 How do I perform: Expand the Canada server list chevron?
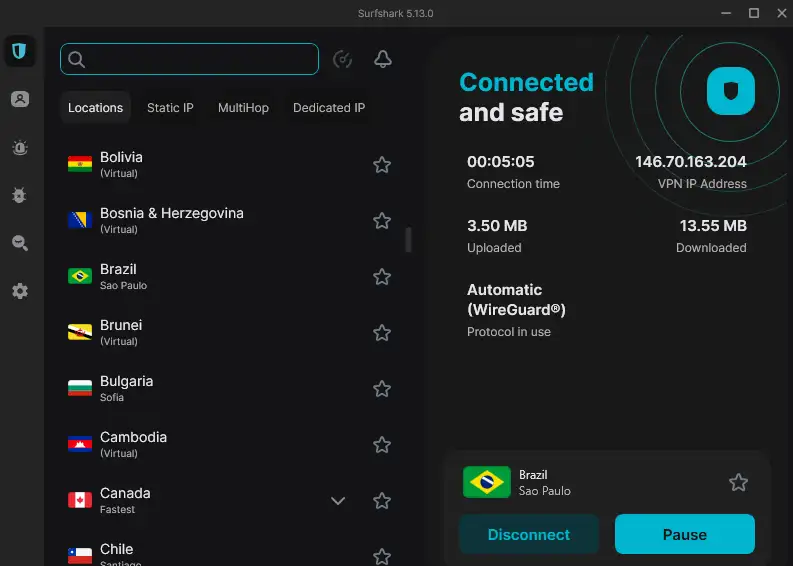pos(338,501)
